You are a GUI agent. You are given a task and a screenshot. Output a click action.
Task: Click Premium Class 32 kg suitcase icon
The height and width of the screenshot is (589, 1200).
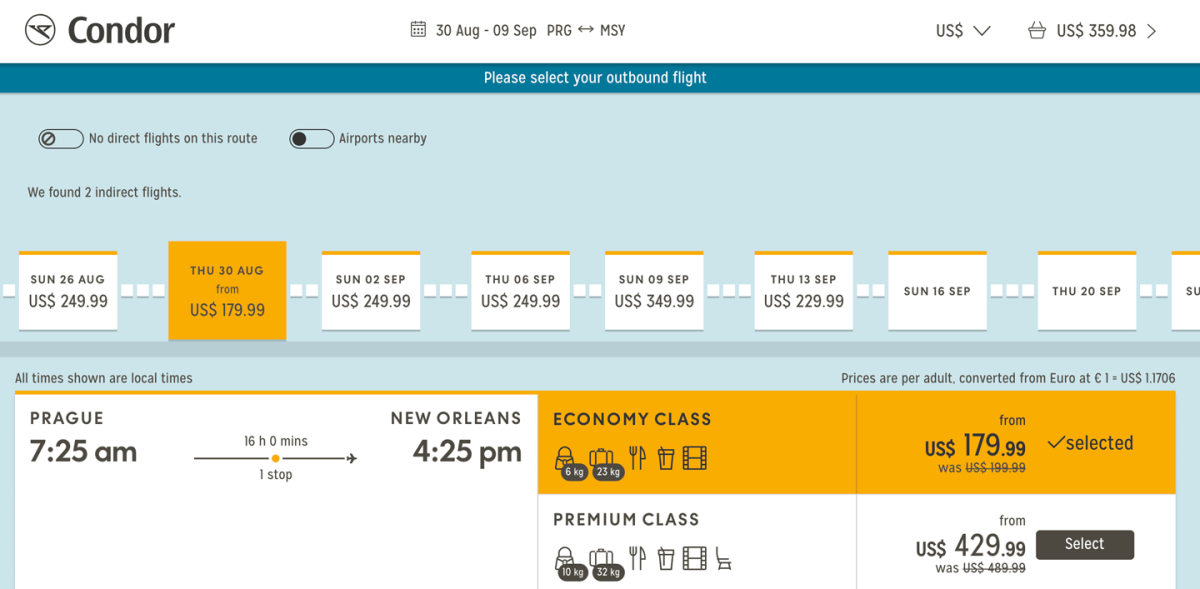point(602,560)
